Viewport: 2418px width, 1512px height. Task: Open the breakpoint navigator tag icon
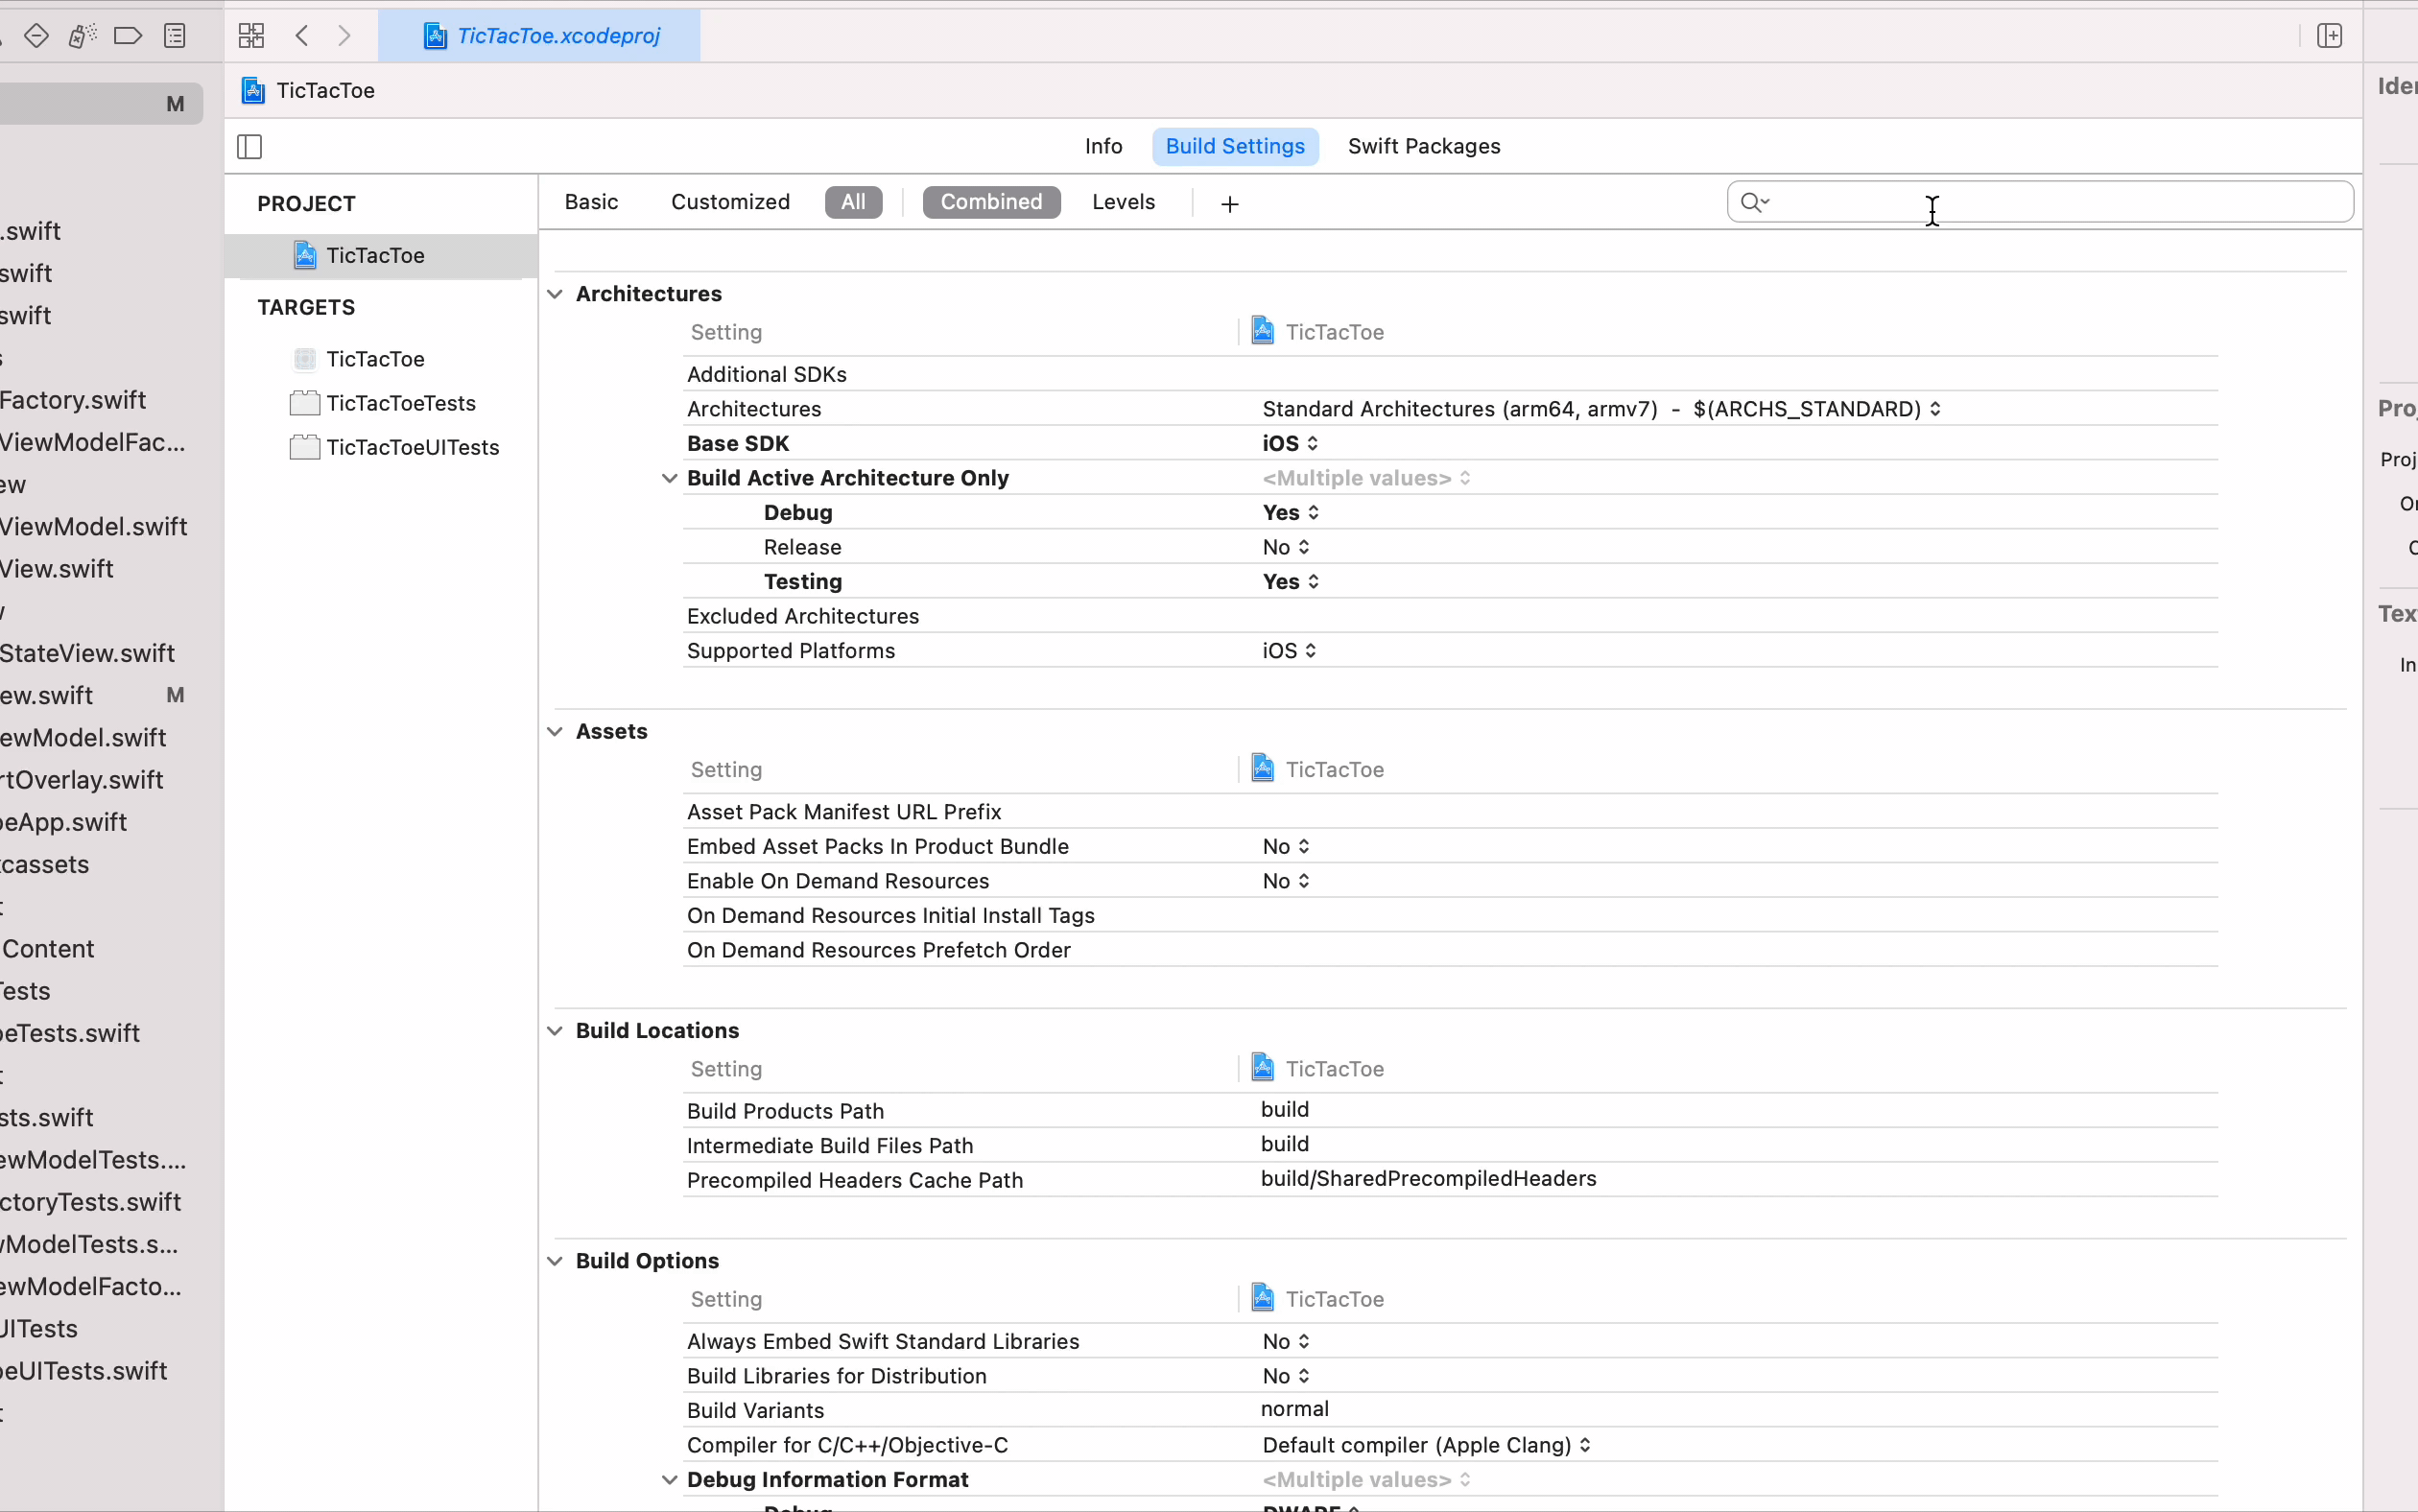[128, 36]
